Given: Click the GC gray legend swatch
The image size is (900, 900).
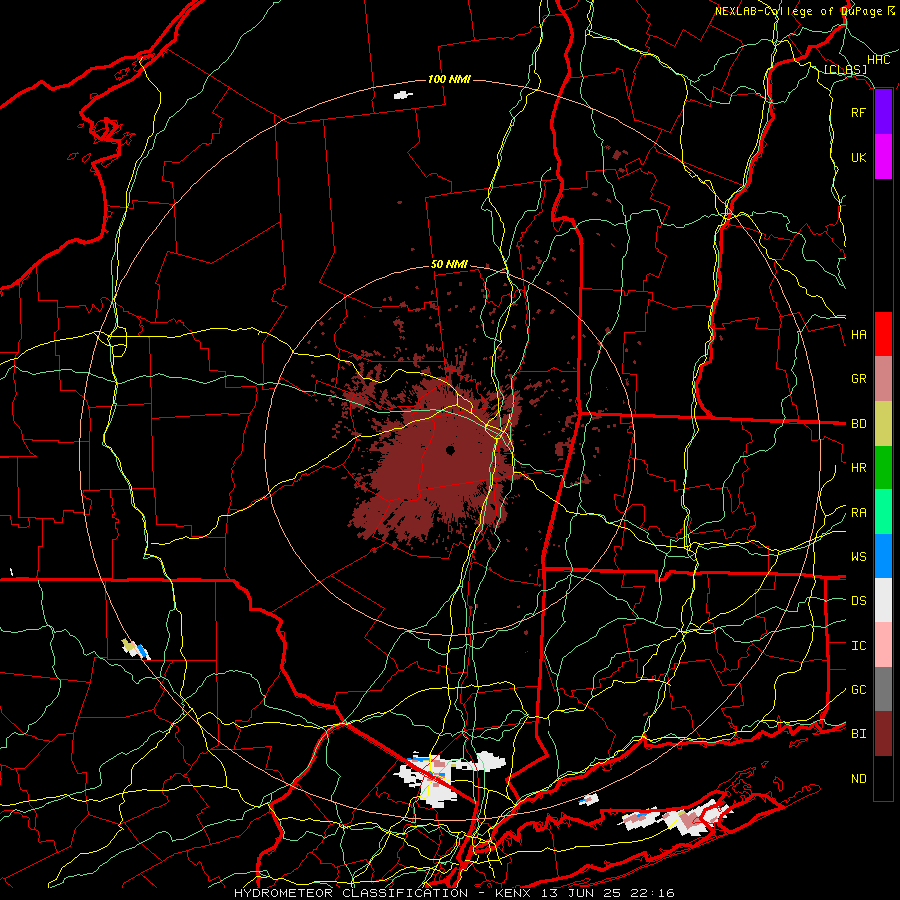Looking at the screenshot, I should click(x=883, y=689).
